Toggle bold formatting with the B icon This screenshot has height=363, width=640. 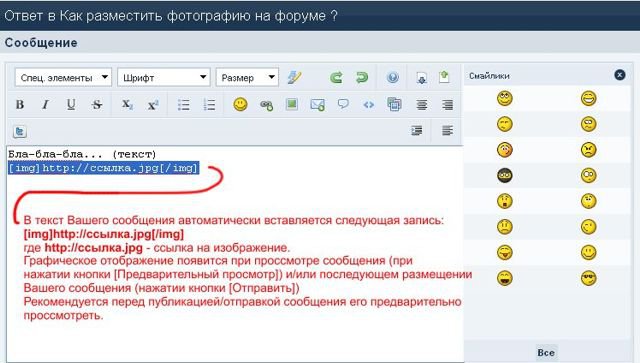click(x=20, y=105)
